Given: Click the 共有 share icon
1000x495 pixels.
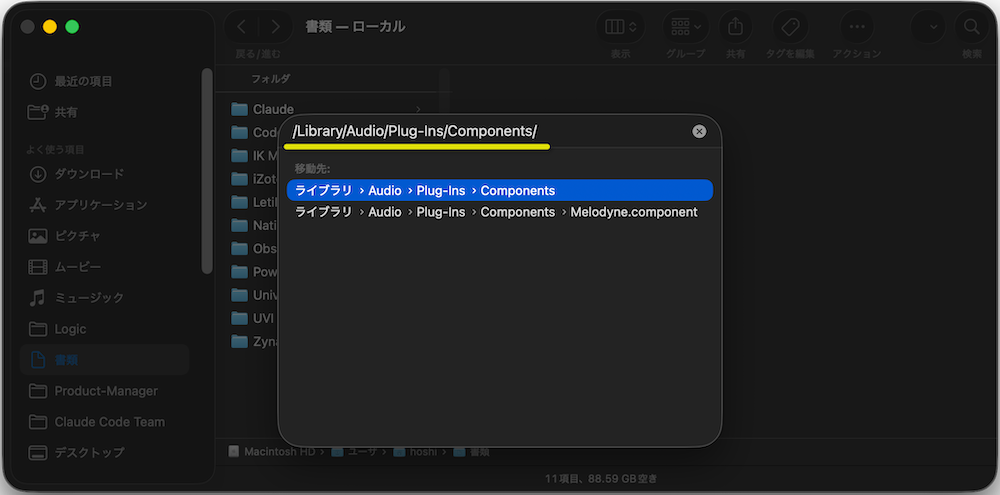Looking at the screenshot, I should (x=735, y=27).
